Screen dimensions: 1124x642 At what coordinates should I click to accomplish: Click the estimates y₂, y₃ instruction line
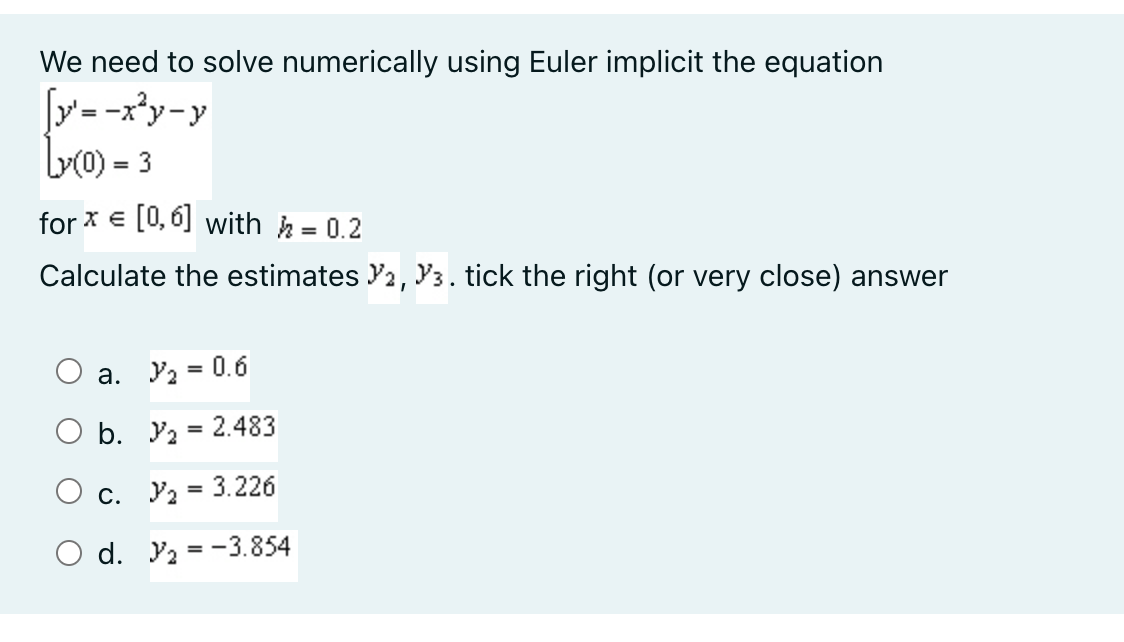(x=493, y=274)
